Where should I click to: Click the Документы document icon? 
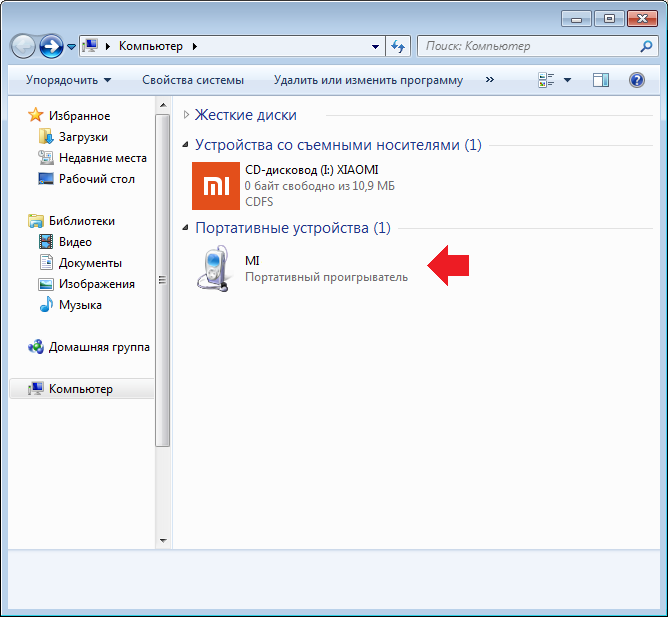(46, 262)
